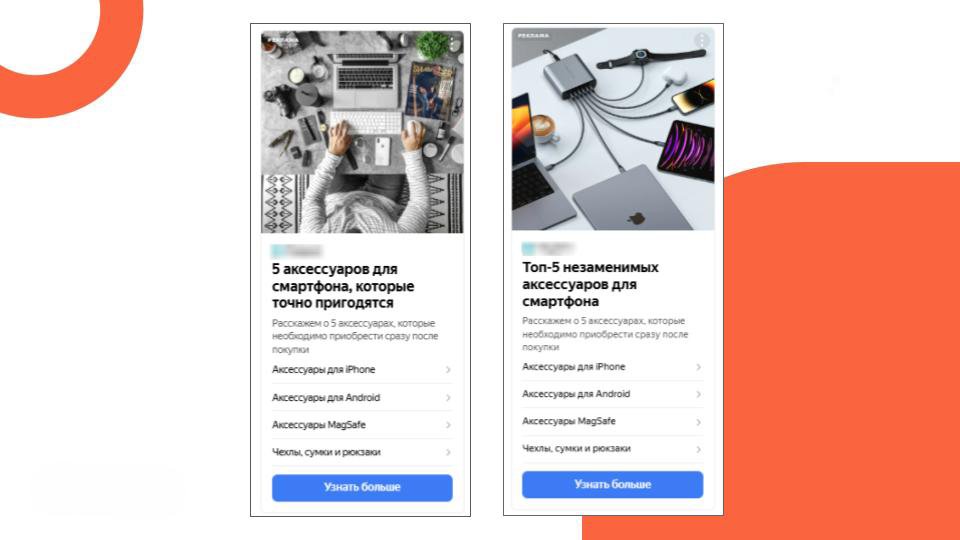
Task: Open the charging hub photo in right ad
Action: (x=613, y=129)
